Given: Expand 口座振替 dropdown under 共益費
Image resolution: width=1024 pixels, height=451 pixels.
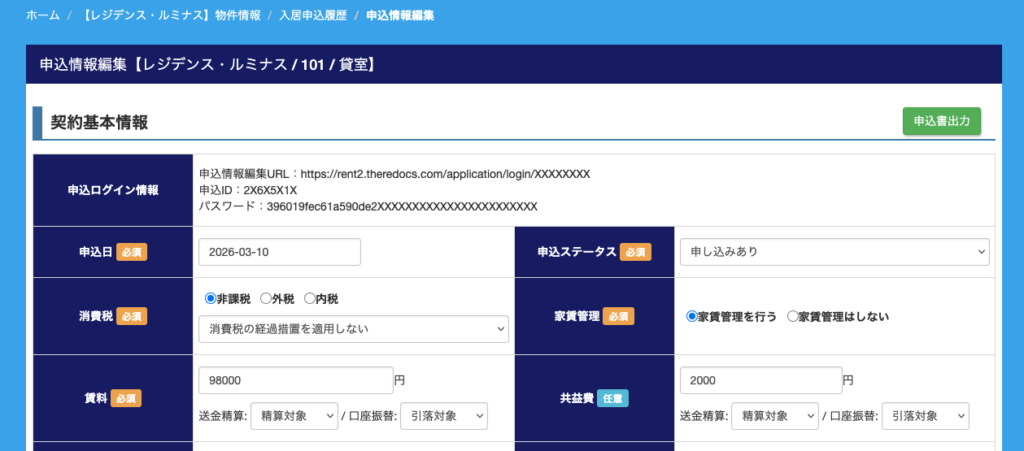Looking at the screenshot, I should pos(924,416).
